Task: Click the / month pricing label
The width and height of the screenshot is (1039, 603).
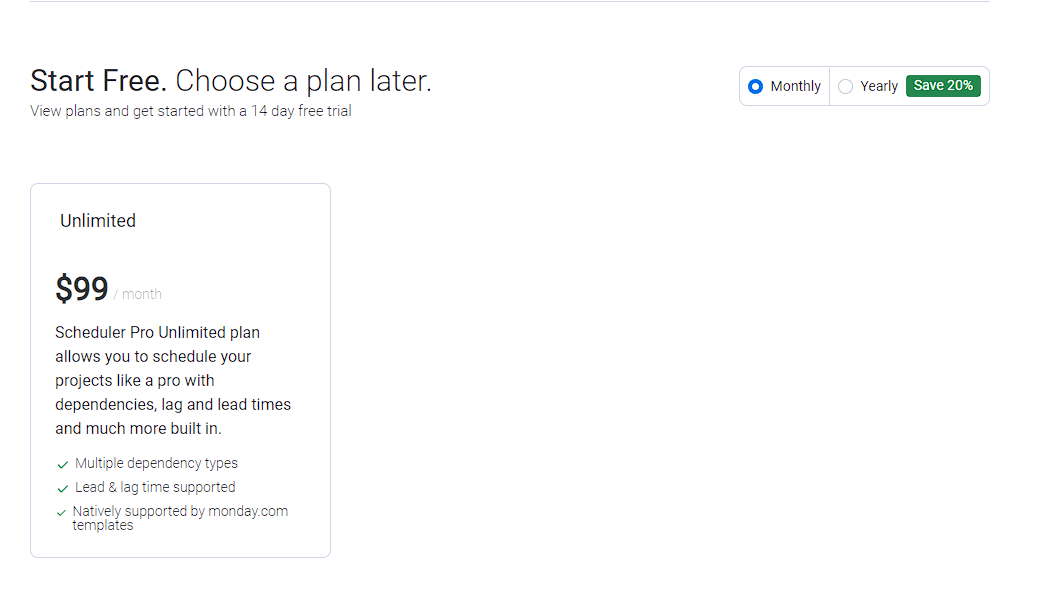Action: (137, 294)
